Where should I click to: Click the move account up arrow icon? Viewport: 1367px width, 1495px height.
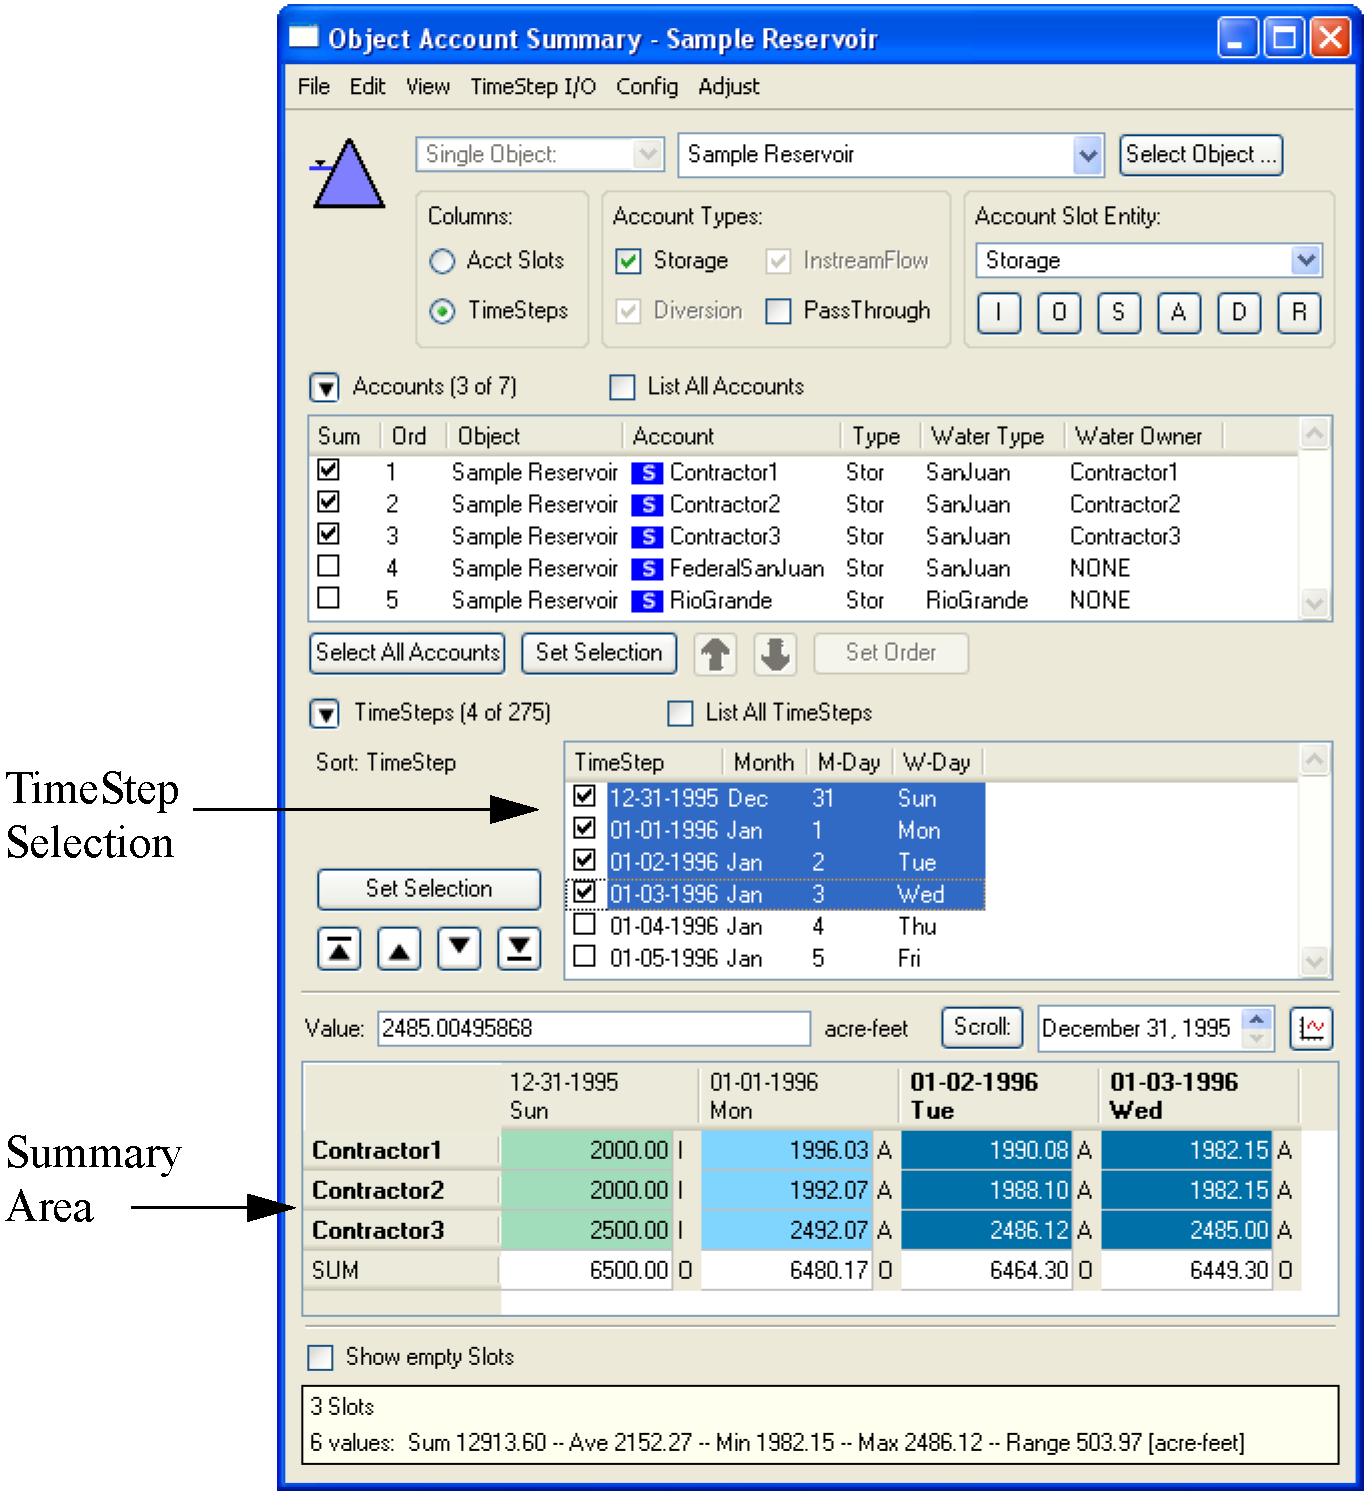click(x=715, y=654)
